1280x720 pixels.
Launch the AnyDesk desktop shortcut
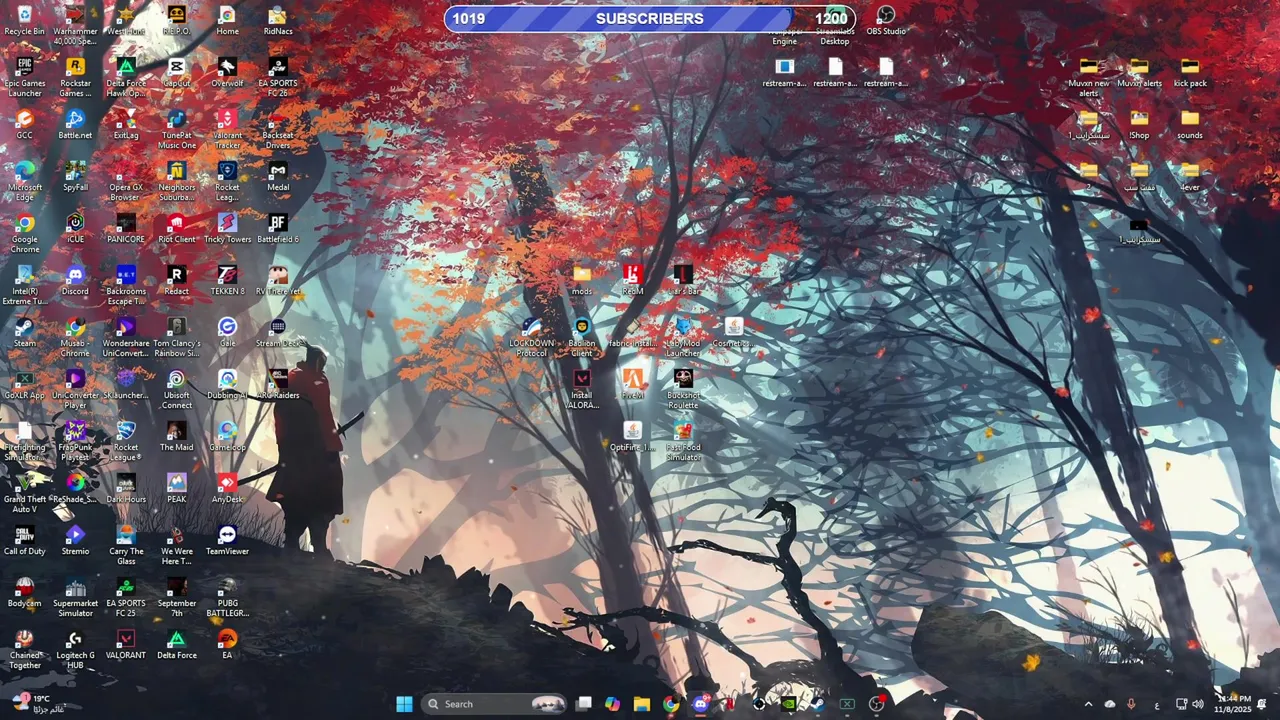(227, 488)
